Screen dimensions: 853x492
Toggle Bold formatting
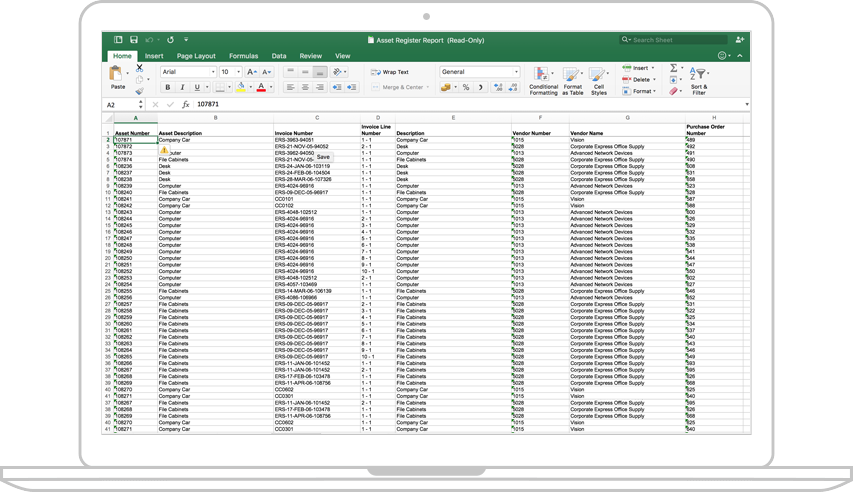[x=168, y=88]
